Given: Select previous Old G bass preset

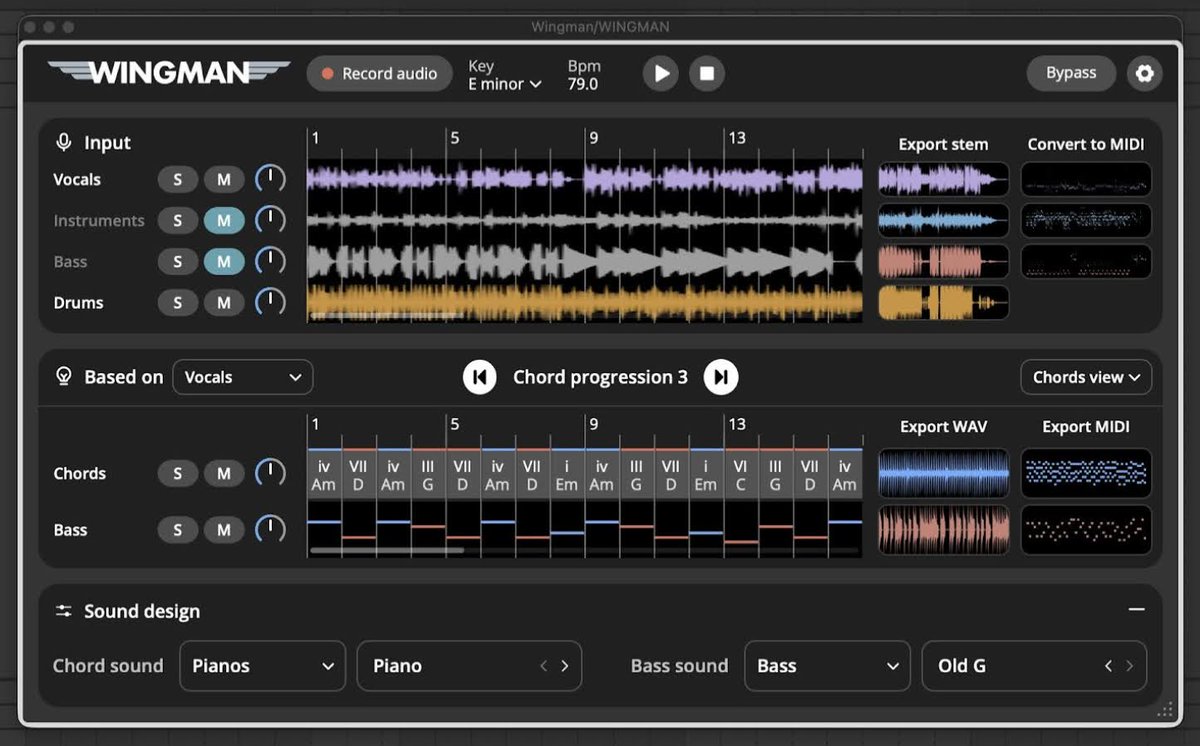Looking at the screenshot, I should click(x=1108, y=666).
